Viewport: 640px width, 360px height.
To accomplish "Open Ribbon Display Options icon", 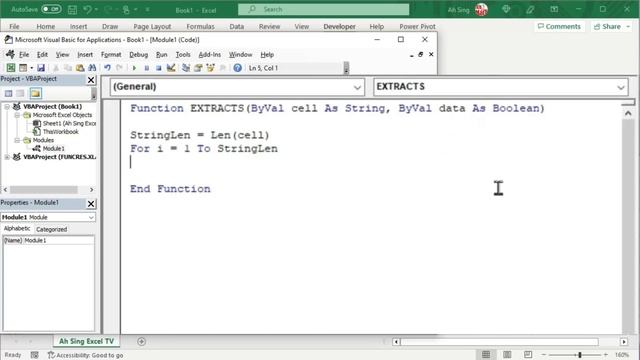I will pyautogui.click(x=554, y=9).
